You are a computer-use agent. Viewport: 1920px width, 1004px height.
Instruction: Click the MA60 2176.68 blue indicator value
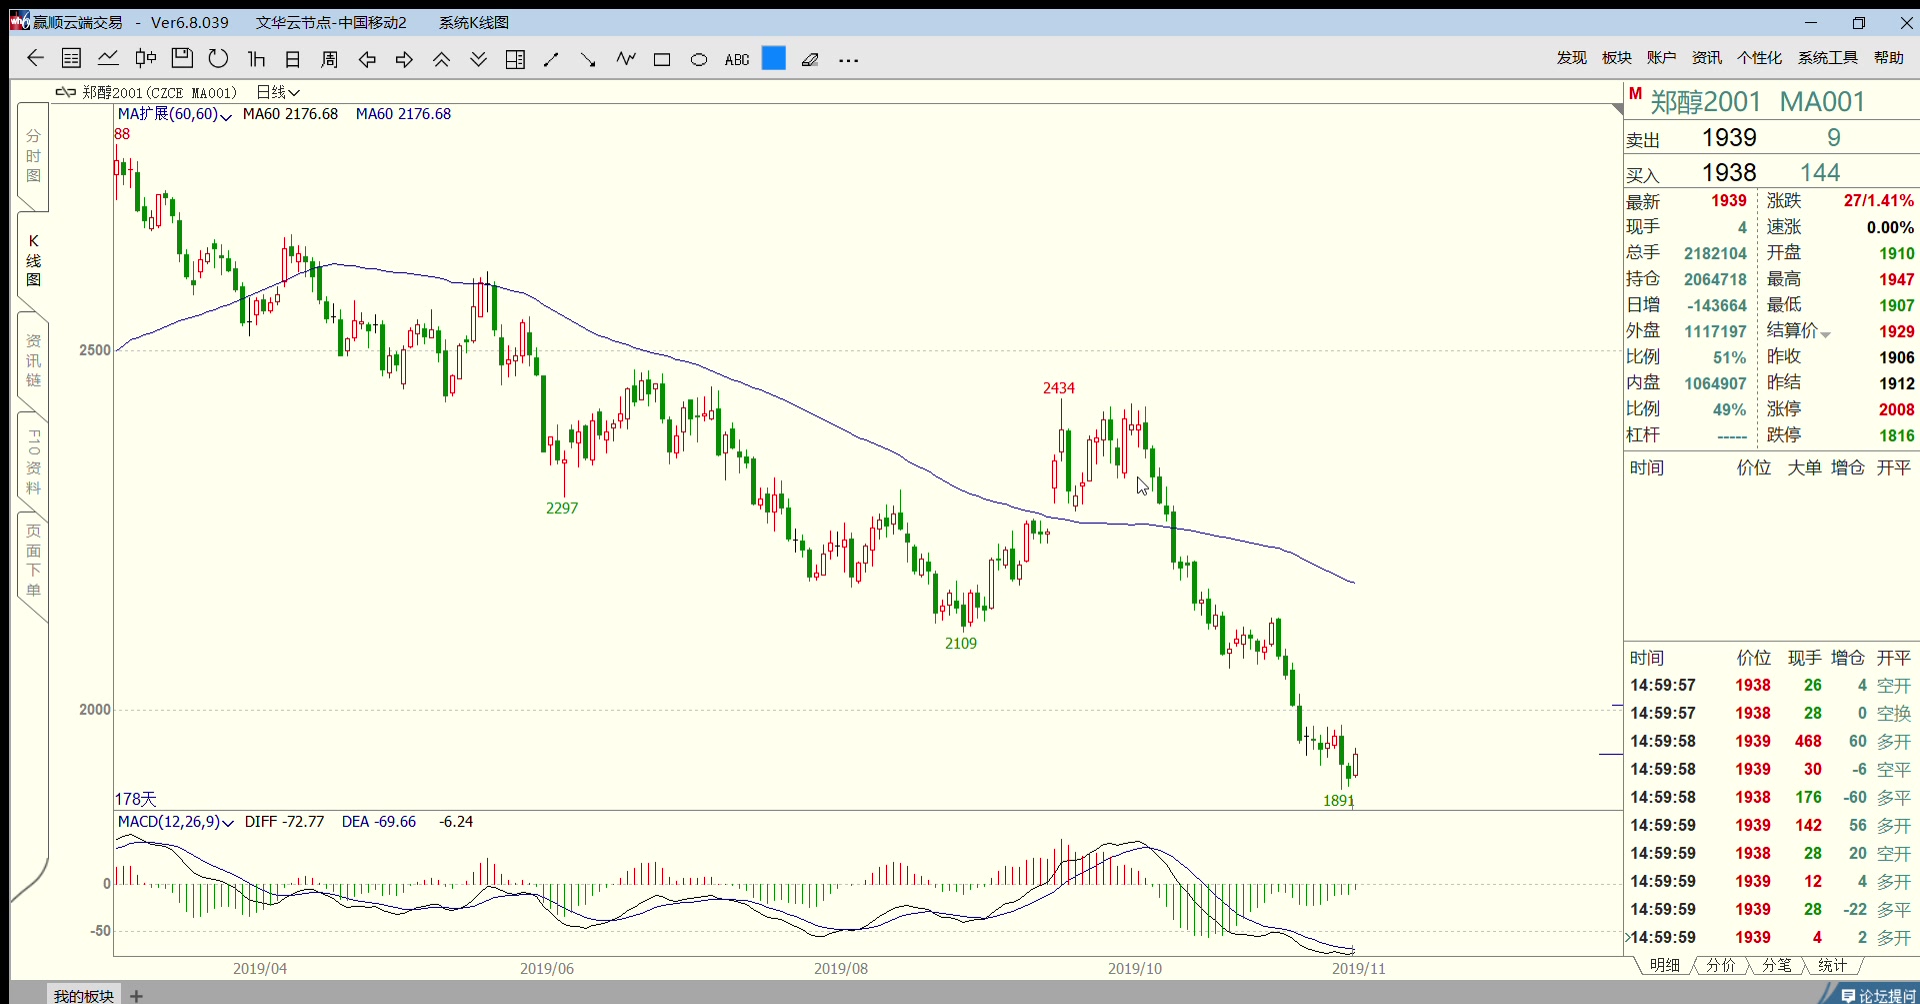403,114
